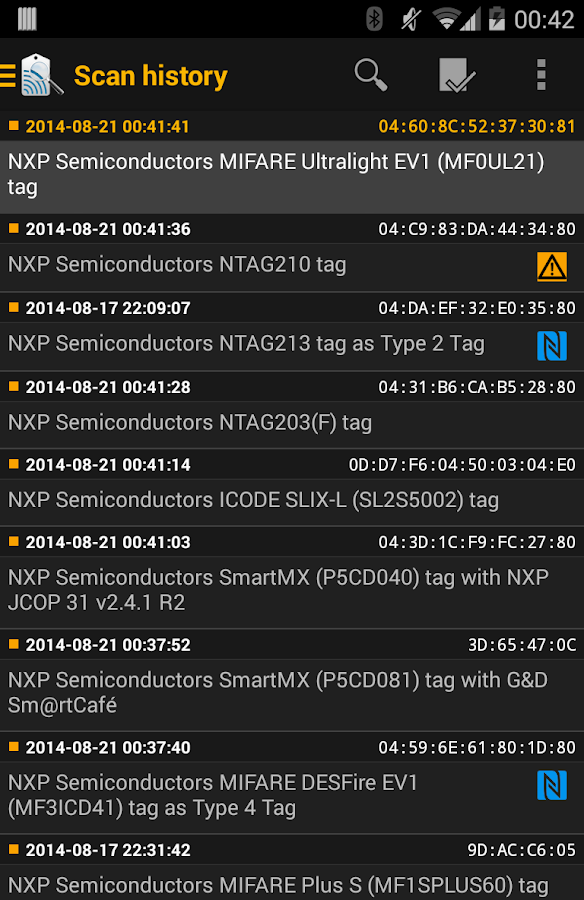
Task: Click the multi-select checkmark toolbar icon
Action: (456, 75)
